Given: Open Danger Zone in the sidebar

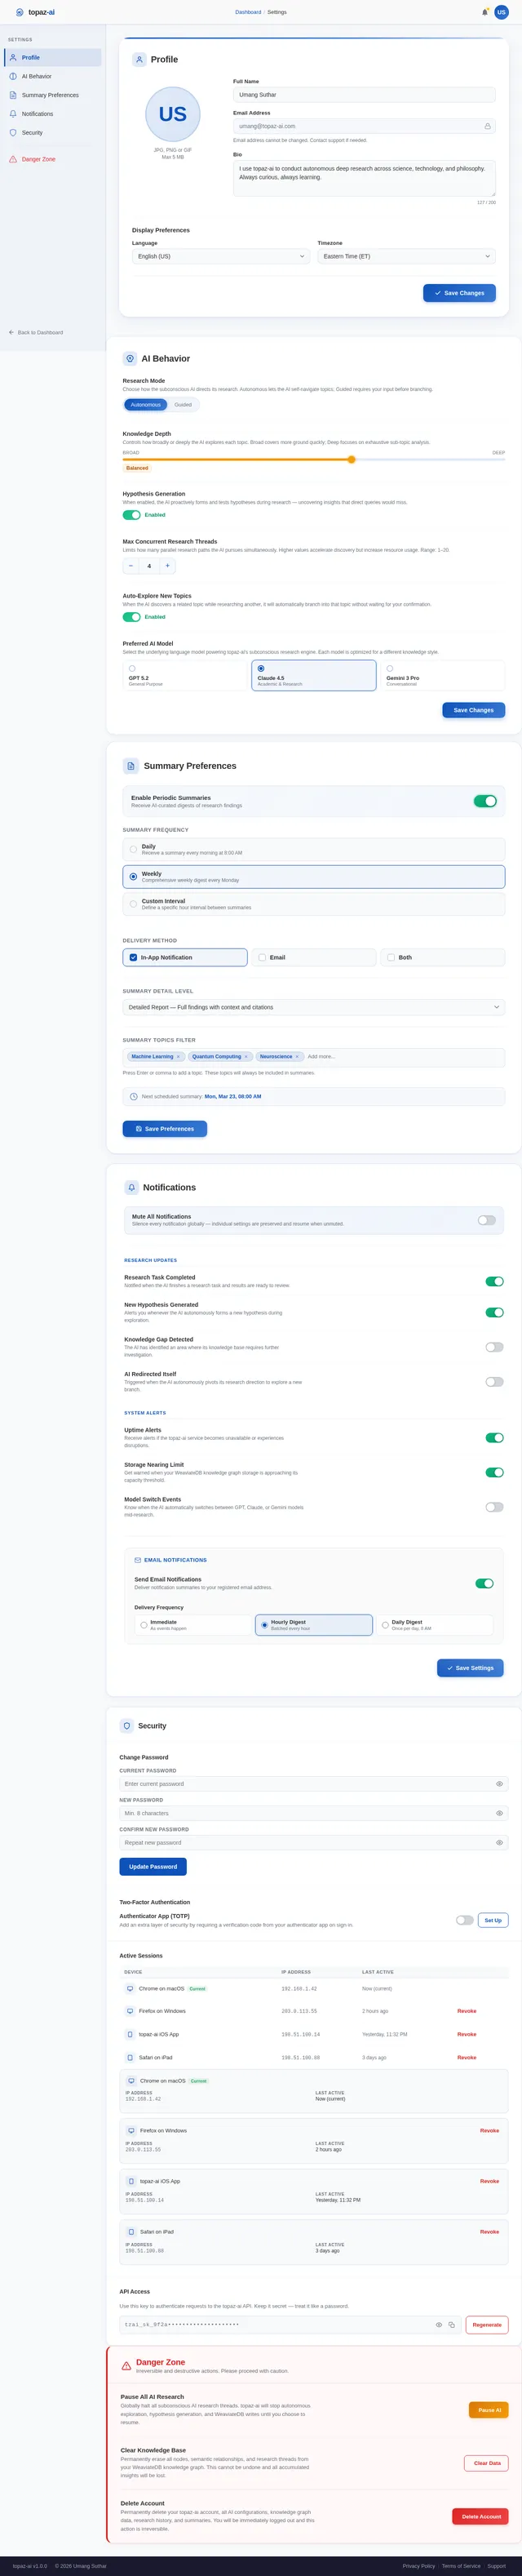Looking at the screenshot, I should click(38, 159).
